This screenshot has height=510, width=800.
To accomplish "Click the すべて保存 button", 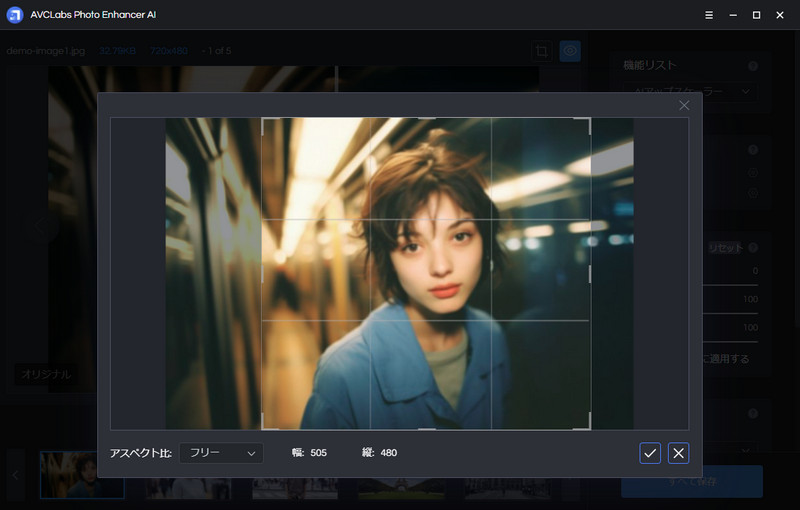I will pos(692,481).
